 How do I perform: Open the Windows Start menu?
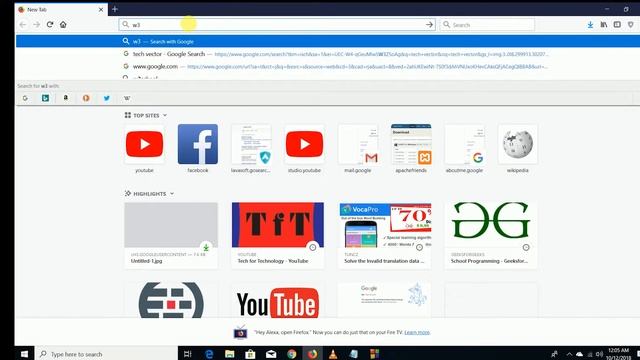24,354
